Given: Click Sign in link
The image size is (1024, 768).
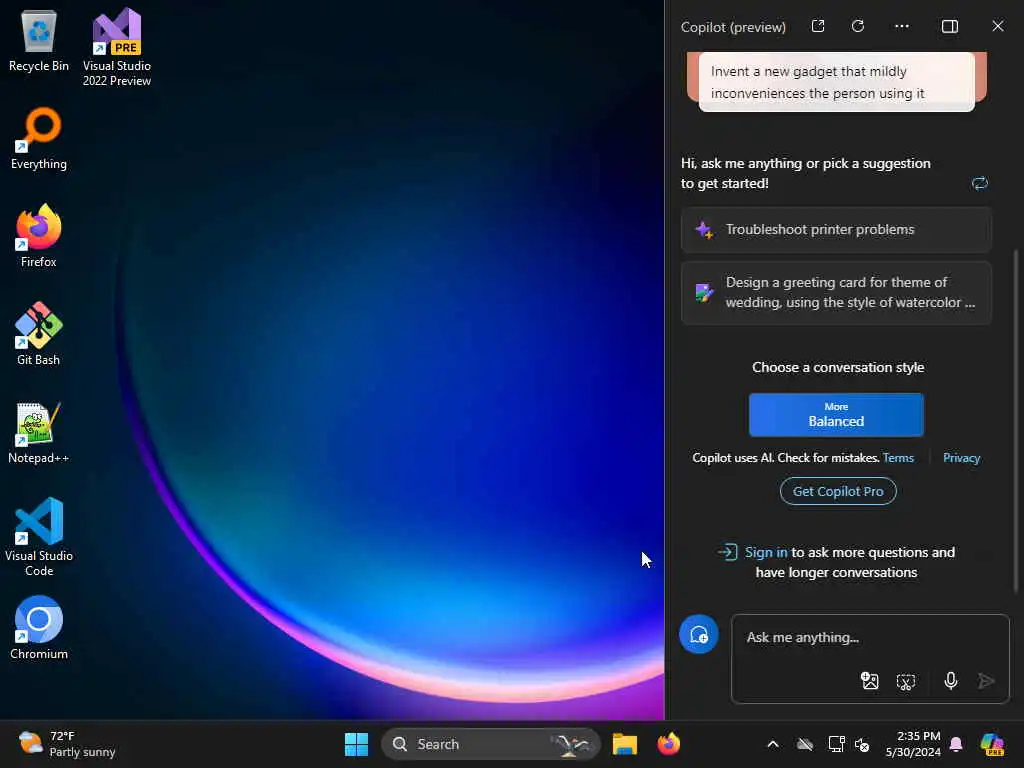Looking at the screenshot, I should click(x=766, y=552).
